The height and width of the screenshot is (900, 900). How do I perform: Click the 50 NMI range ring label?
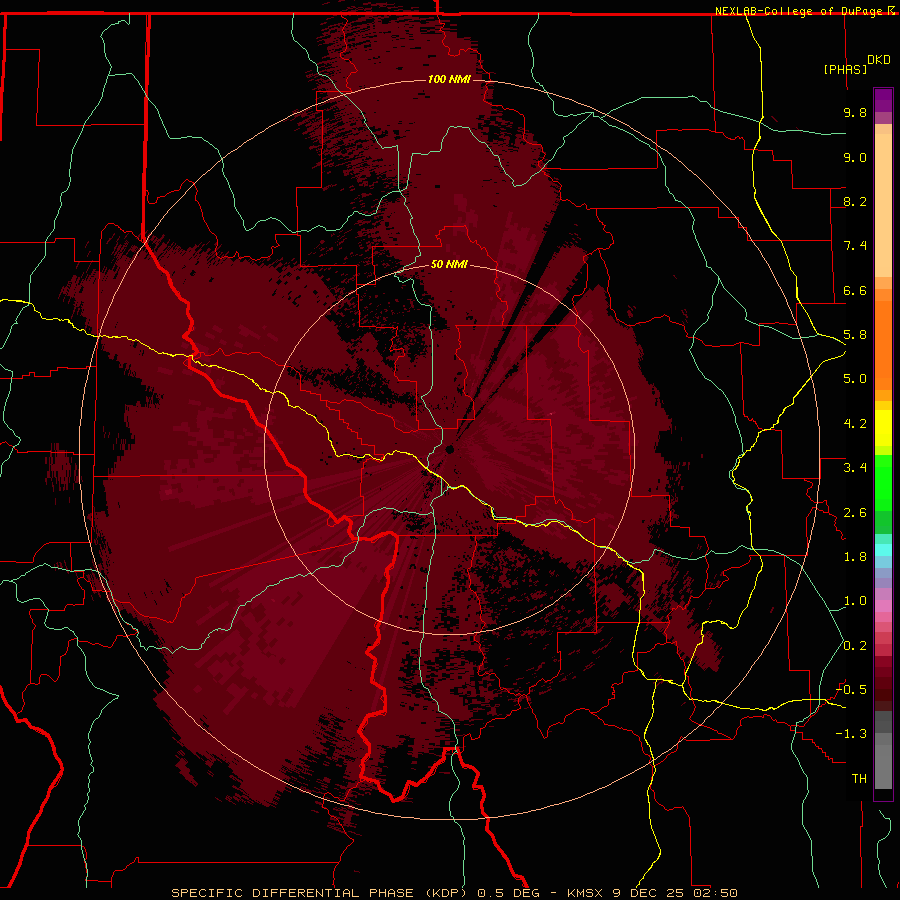coord(449,264)
